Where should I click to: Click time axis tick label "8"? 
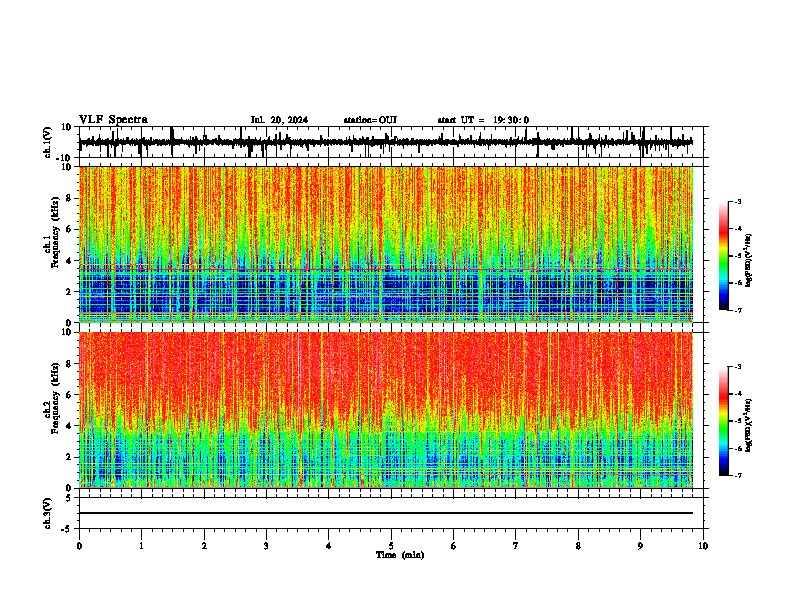point(578,546)
